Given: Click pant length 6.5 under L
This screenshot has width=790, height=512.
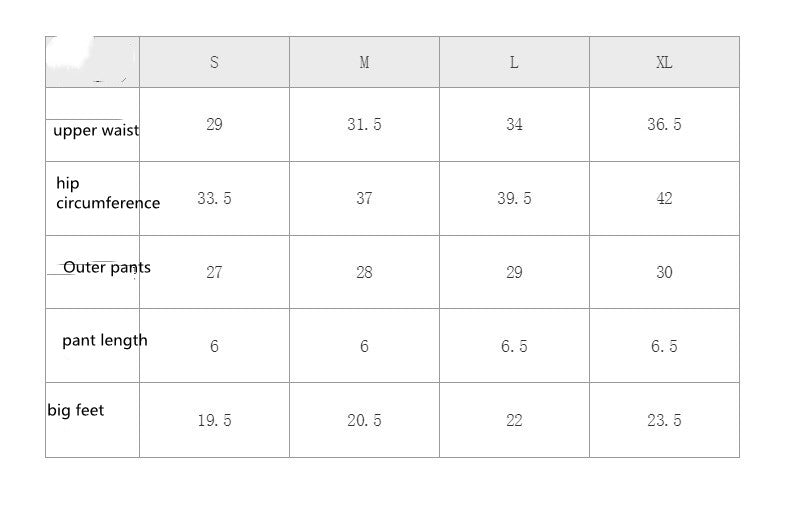Looking at the screenshot, I should [x=514, y=346].
